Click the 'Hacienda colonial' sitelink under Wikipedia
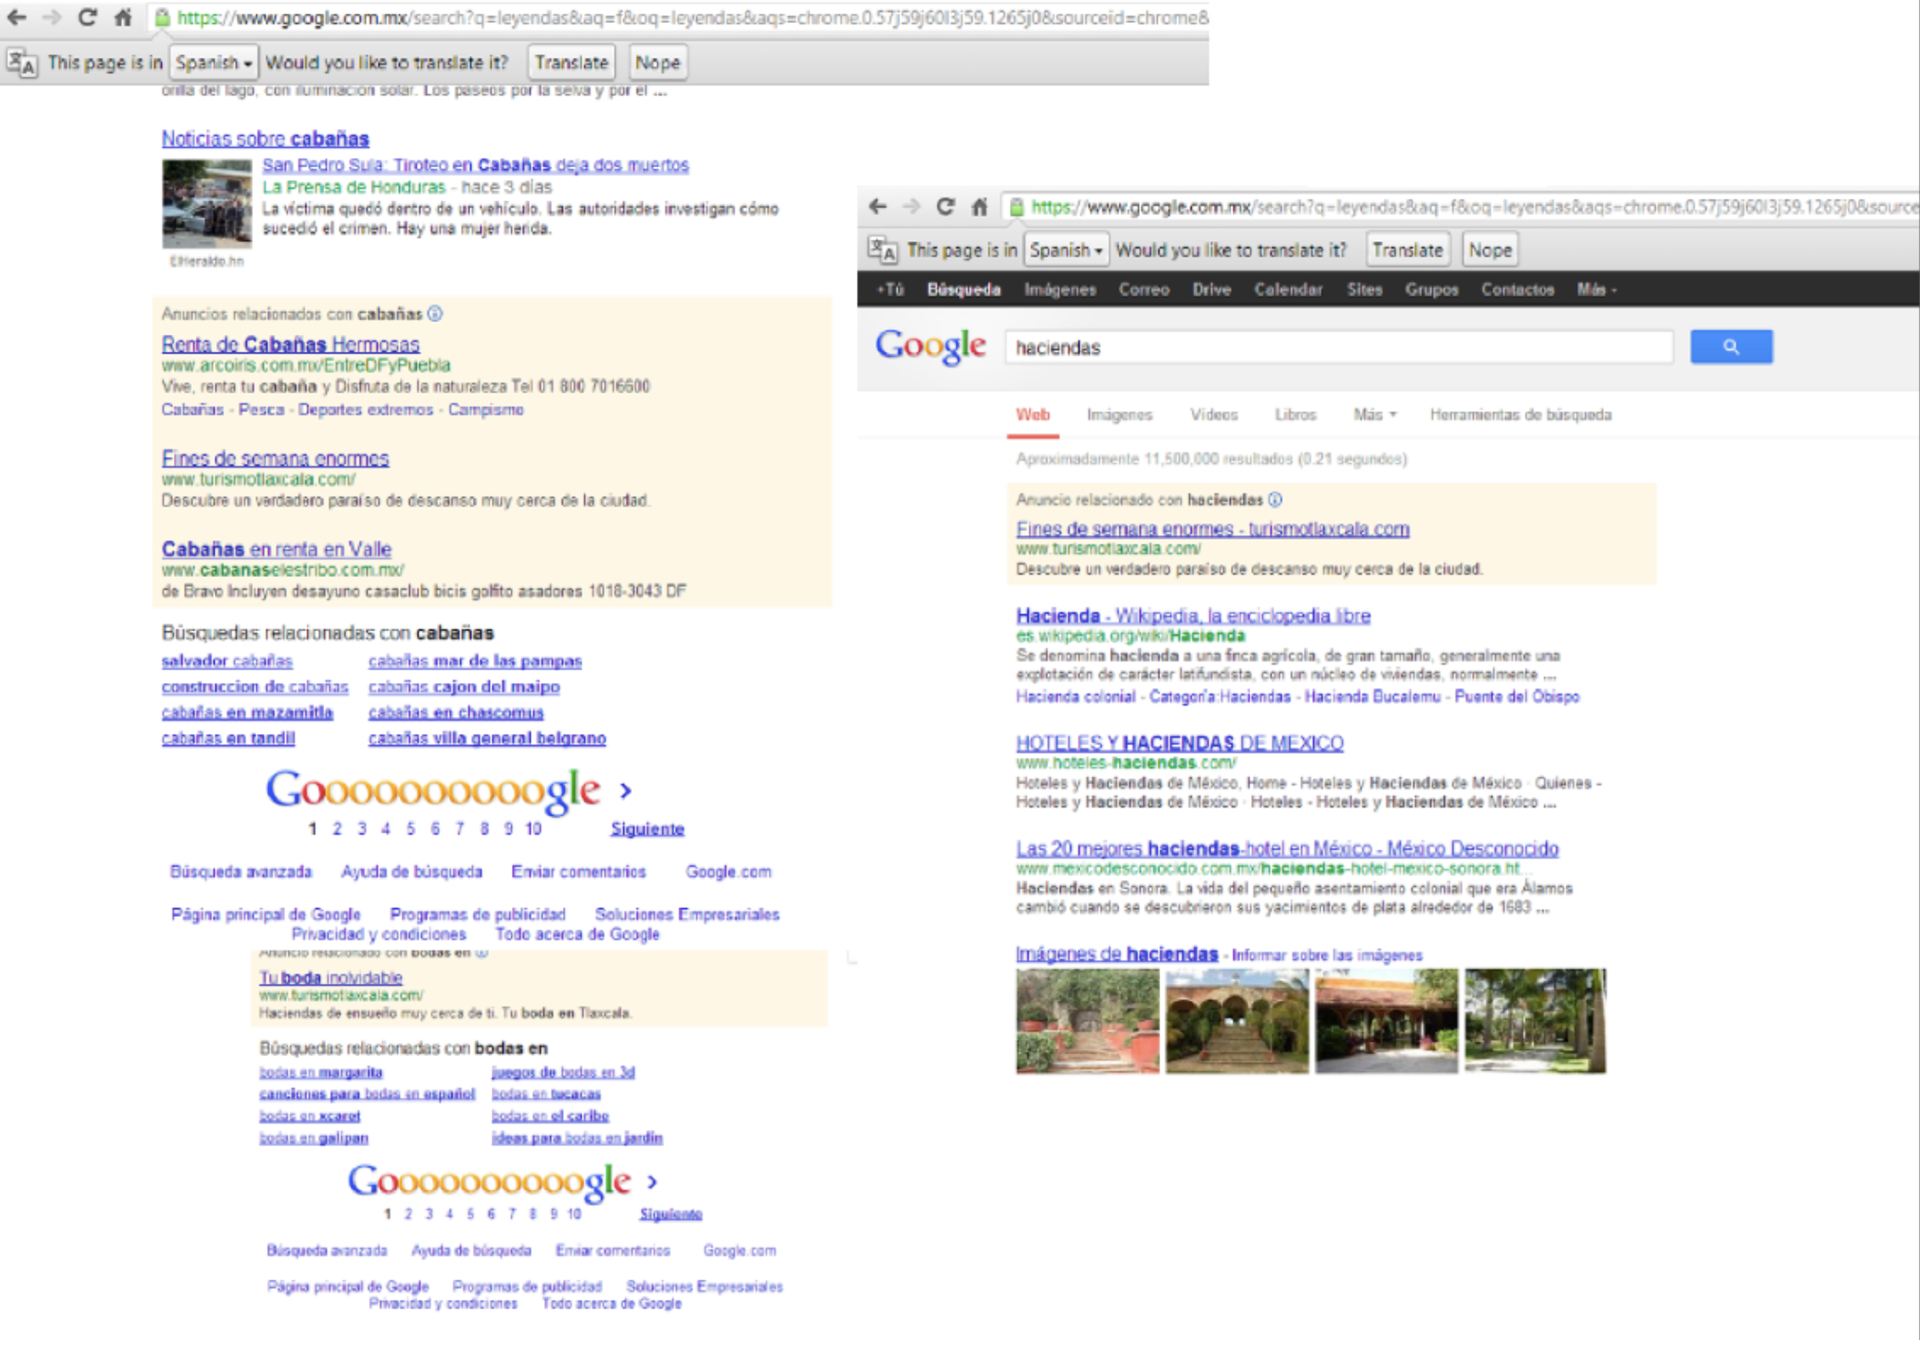This screenshot has height=1349, width=1920. (x=1075, y=696)
